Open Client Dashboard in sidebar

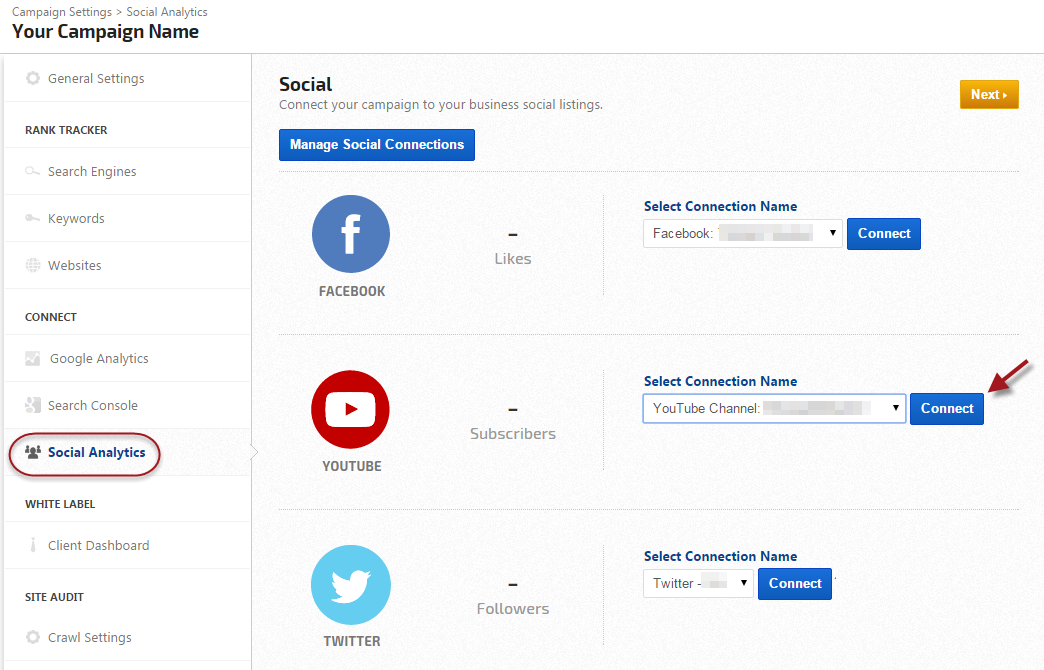click(x=98, y=546)
